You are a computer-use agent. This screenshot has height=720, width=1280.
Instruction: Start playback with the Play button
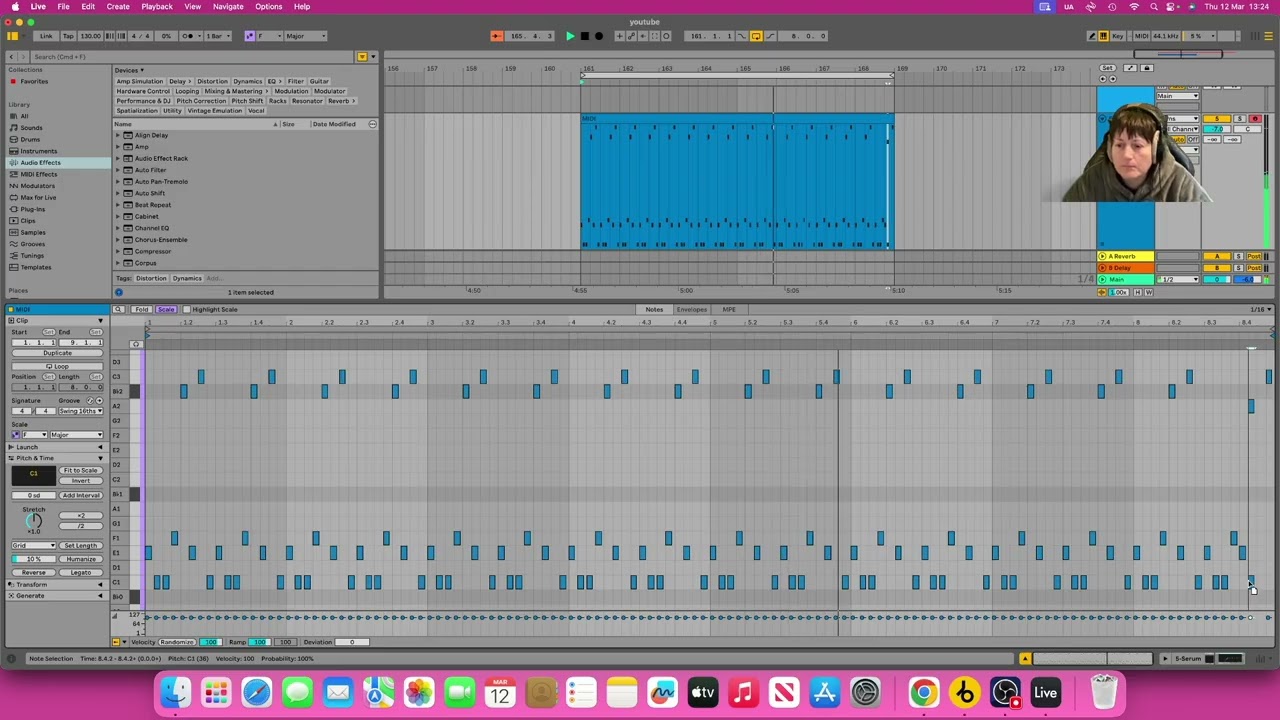pos(570,36)
